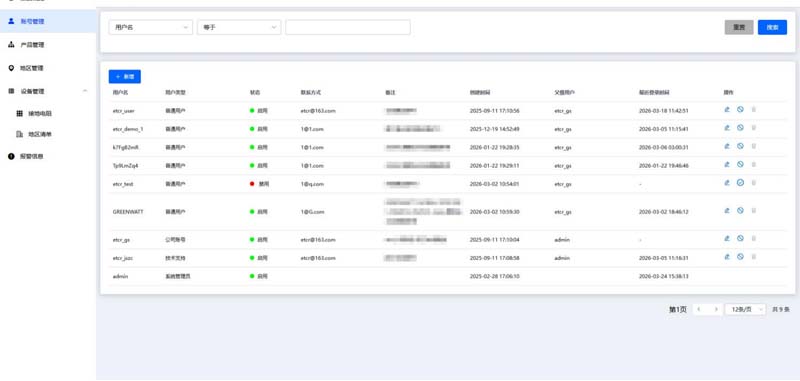Click the email 1@G.com
Viewport: 800px width, 381px height.
[312, 212]
